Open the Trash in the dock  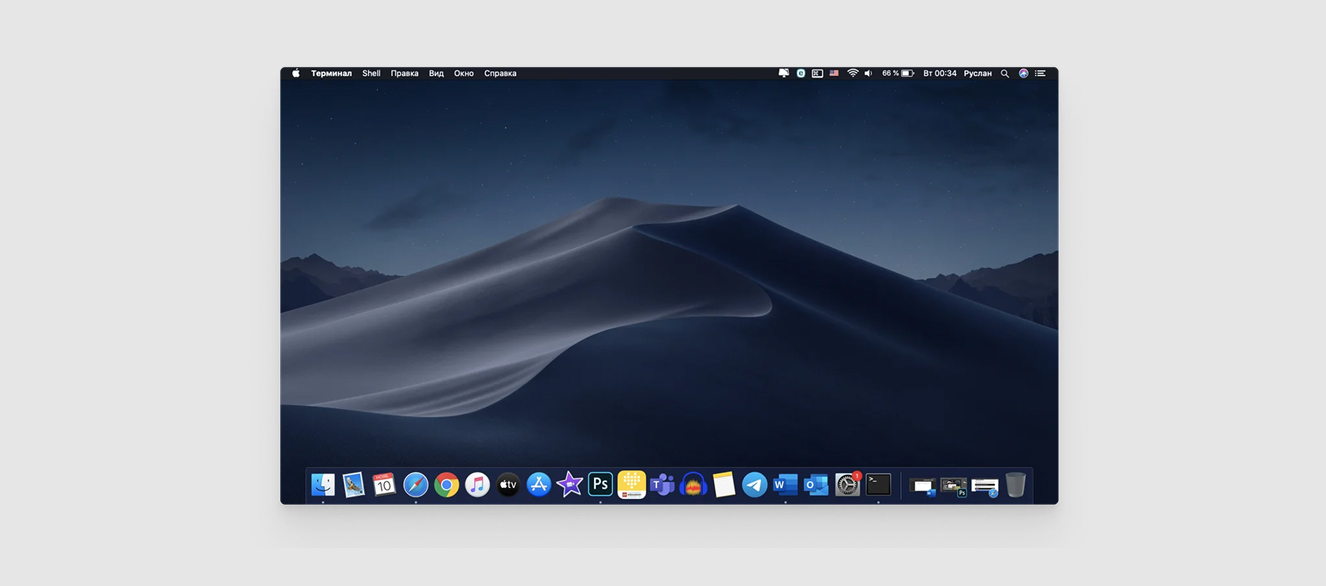[x=1016, y=485]
